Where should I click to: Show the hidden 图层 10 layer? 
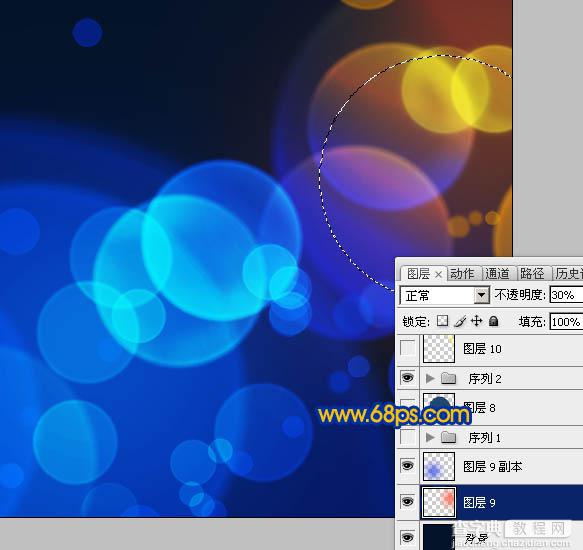[408, 348]
